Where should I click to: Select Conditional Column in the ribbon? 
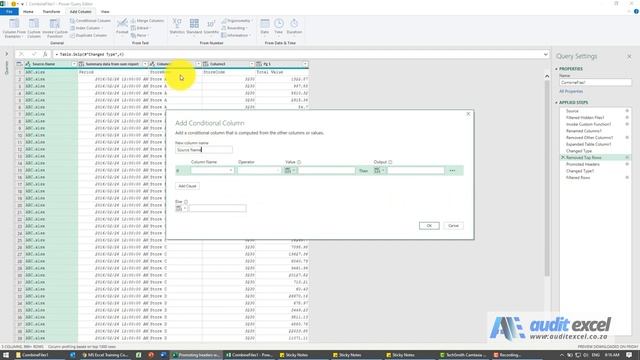click(x=90, y=21)
